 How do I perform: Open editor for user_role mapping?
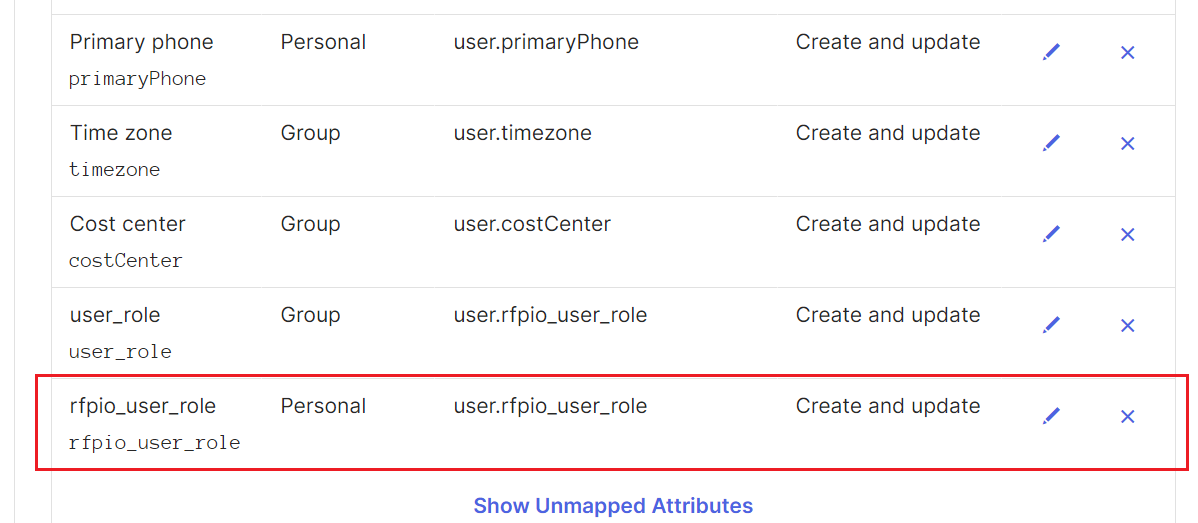tap(1051, 324)
